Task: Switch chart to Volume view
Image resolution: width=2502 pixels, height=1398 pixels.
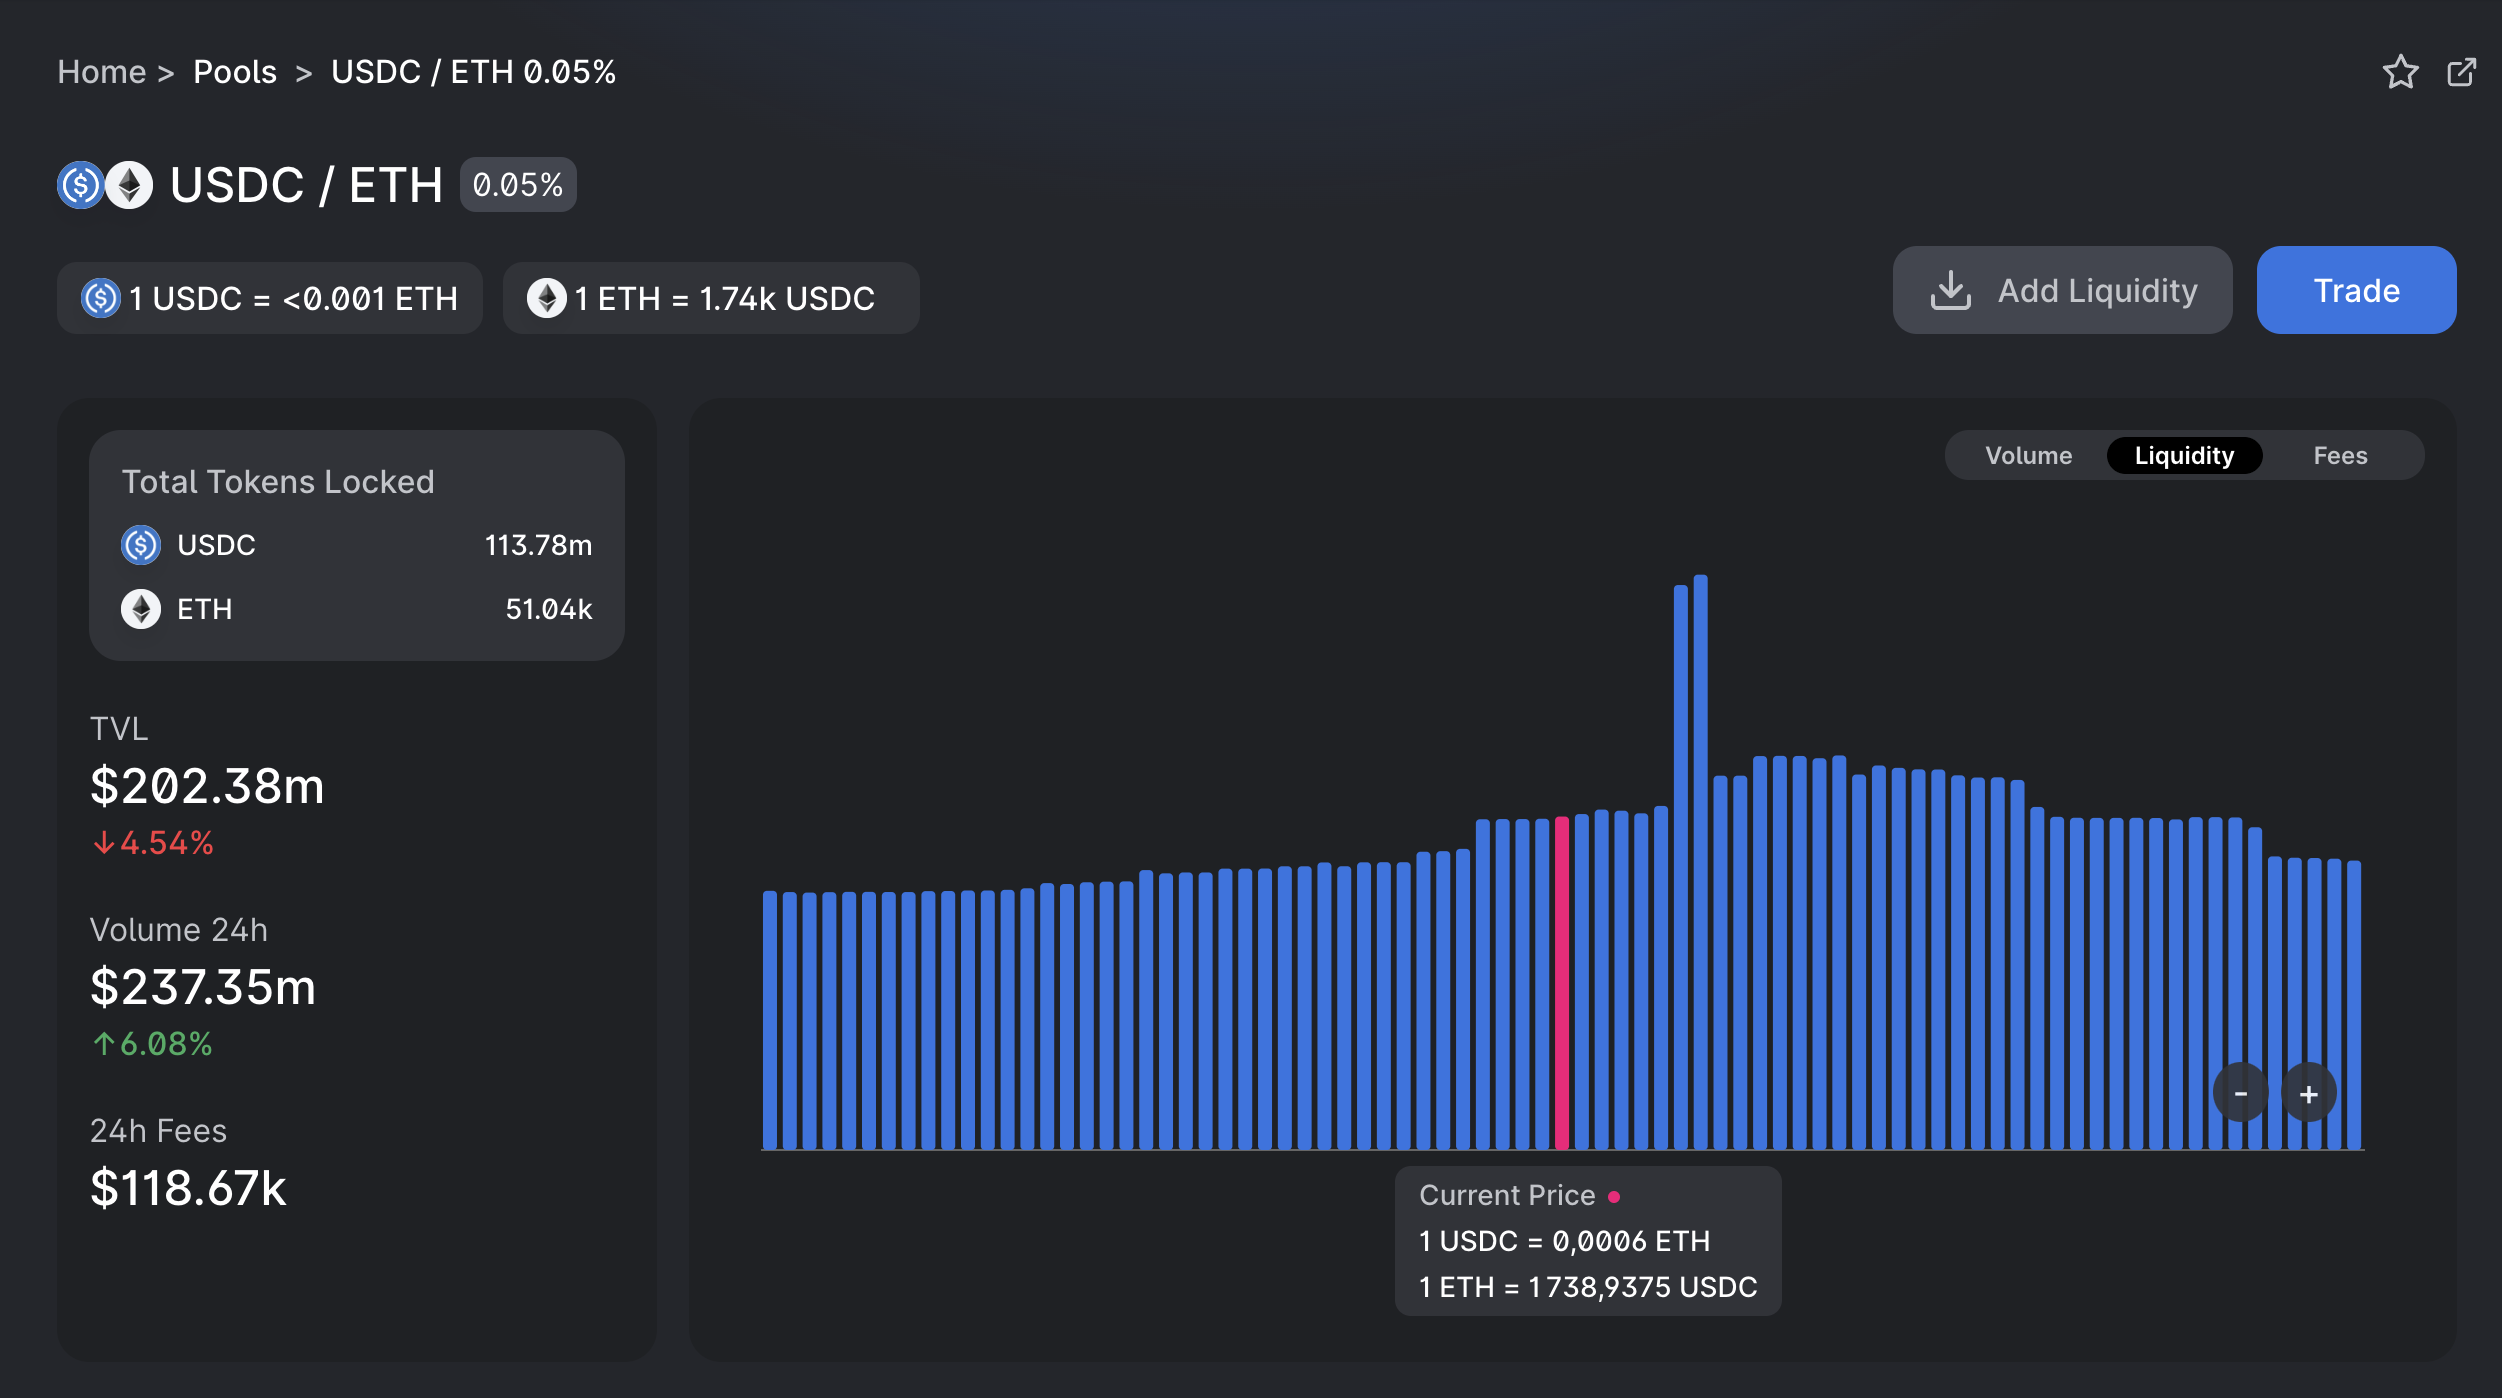Action: coord(2028,456)
